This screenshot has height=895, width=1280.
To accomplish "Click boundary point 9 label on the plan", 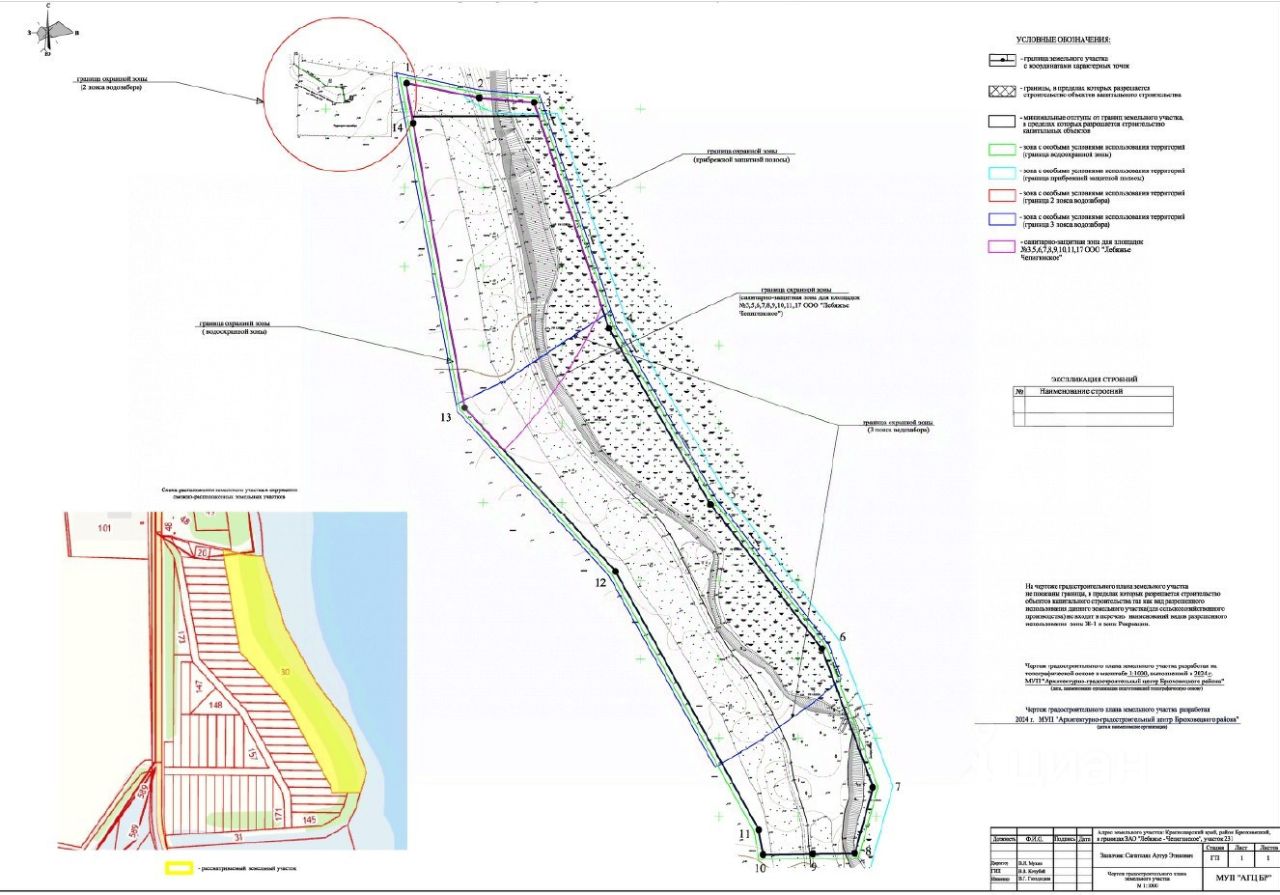I will point(813,867).
